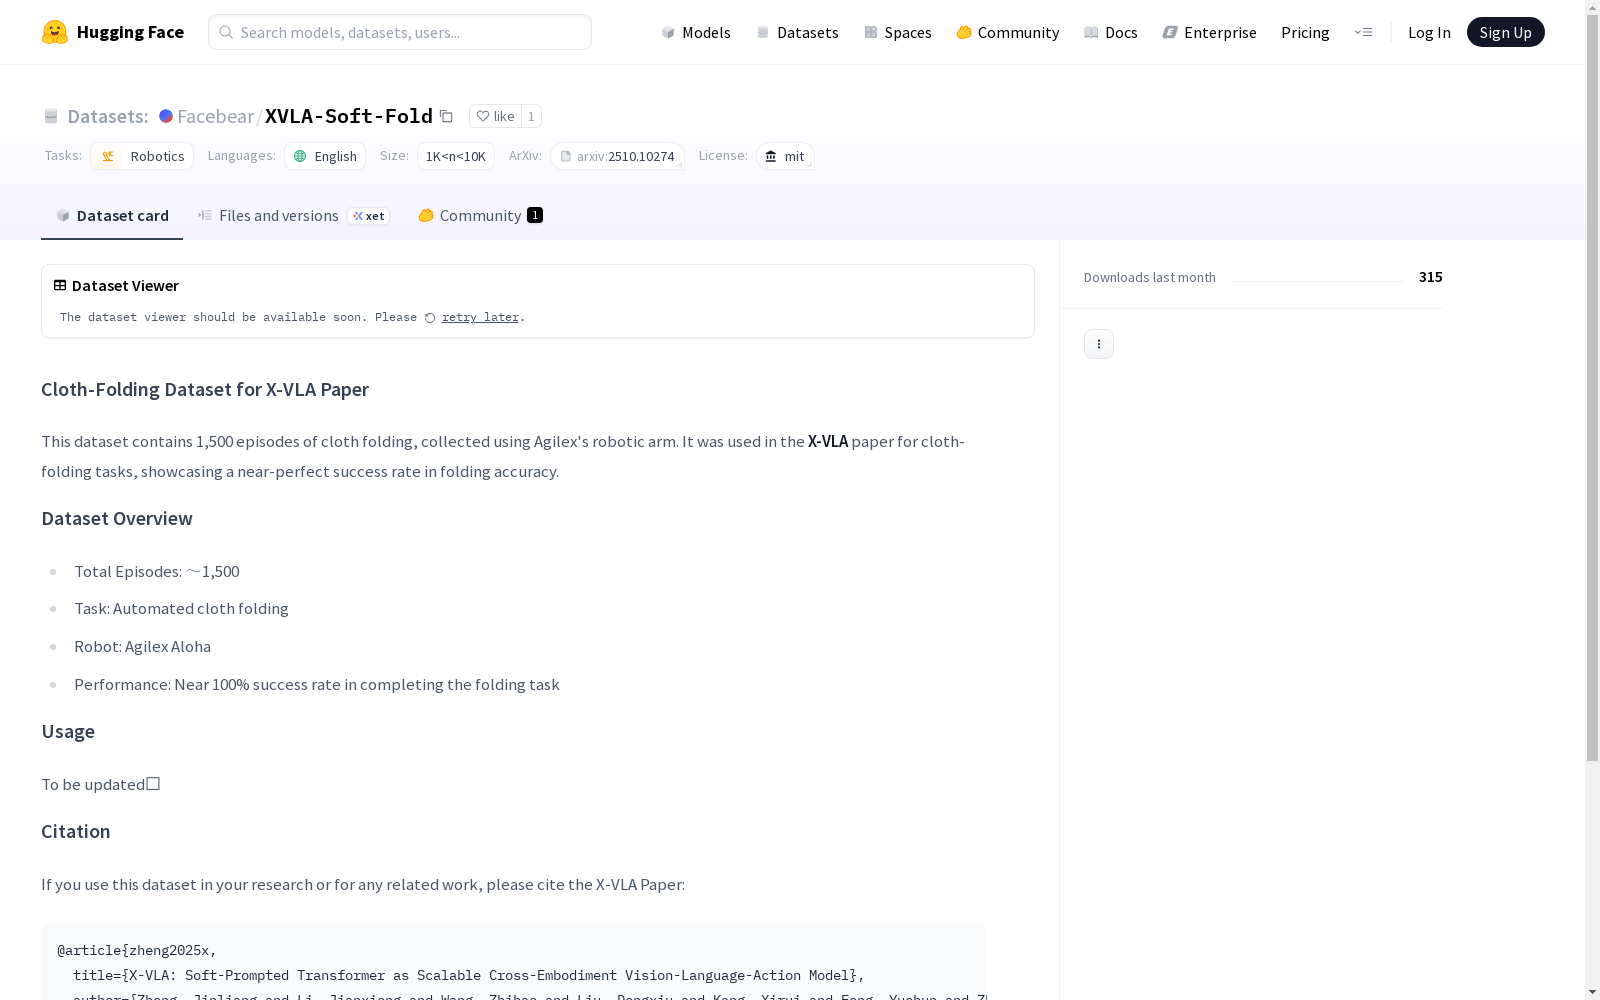Click the 'Cloth-Folding Dataset for X-VLA Paper' heading

coord(205,389)
